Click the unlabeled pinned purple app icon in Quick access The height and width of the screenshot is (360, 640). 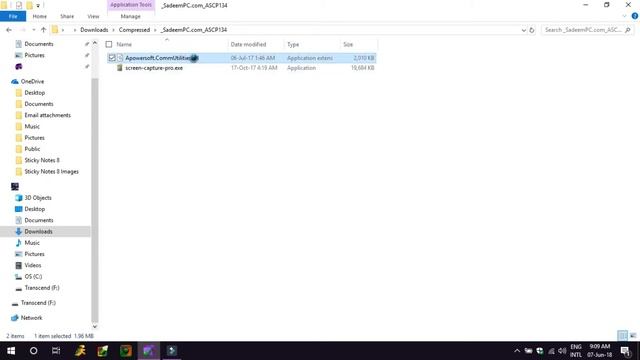[18, 67]
